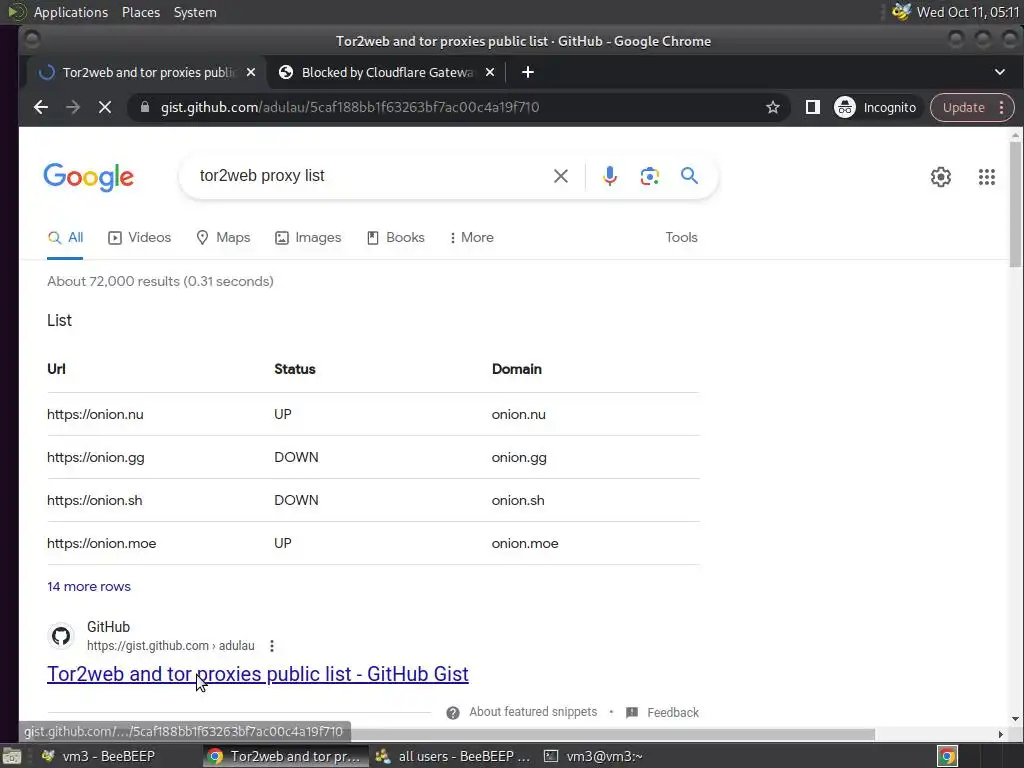The height and width of the screenshot is (768, 1024).
Task: Click the Google logo
Action: coord(88,178)
